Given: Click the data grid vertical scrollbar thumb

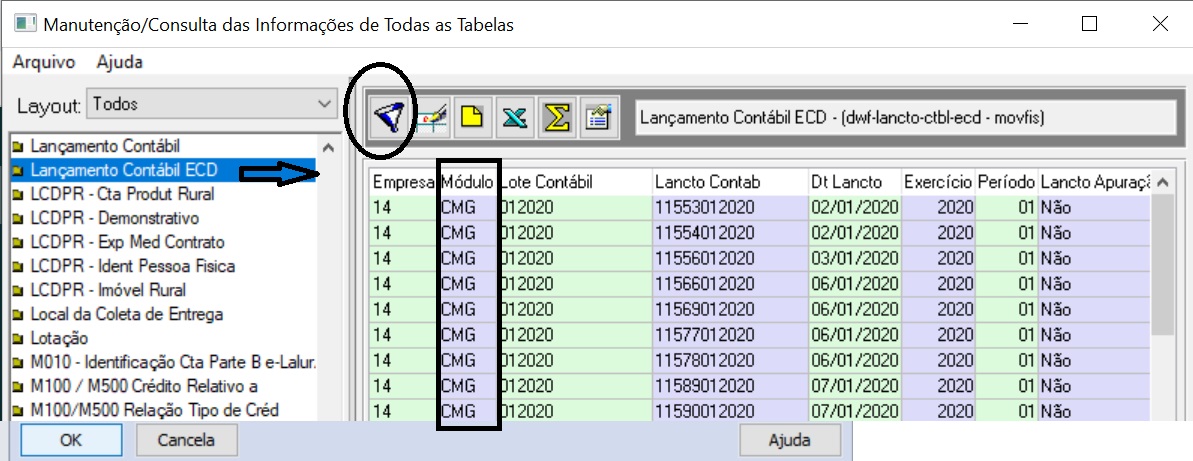Looking at the screenshot, I should [x=1162, y=265].
